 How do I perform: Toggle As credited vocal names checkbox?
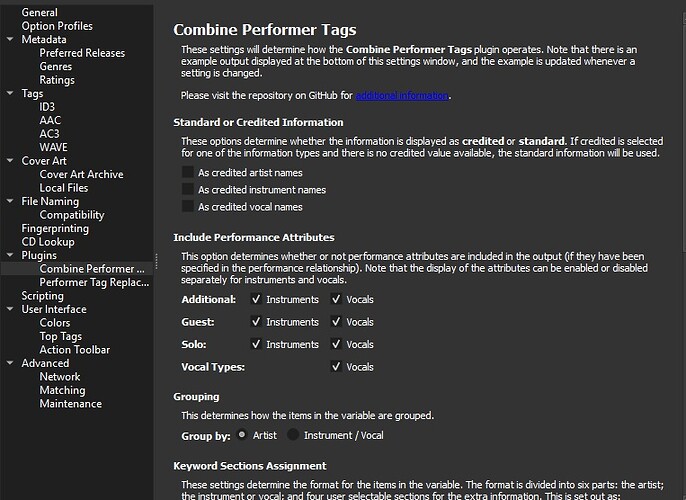click(x=188, y=206)
